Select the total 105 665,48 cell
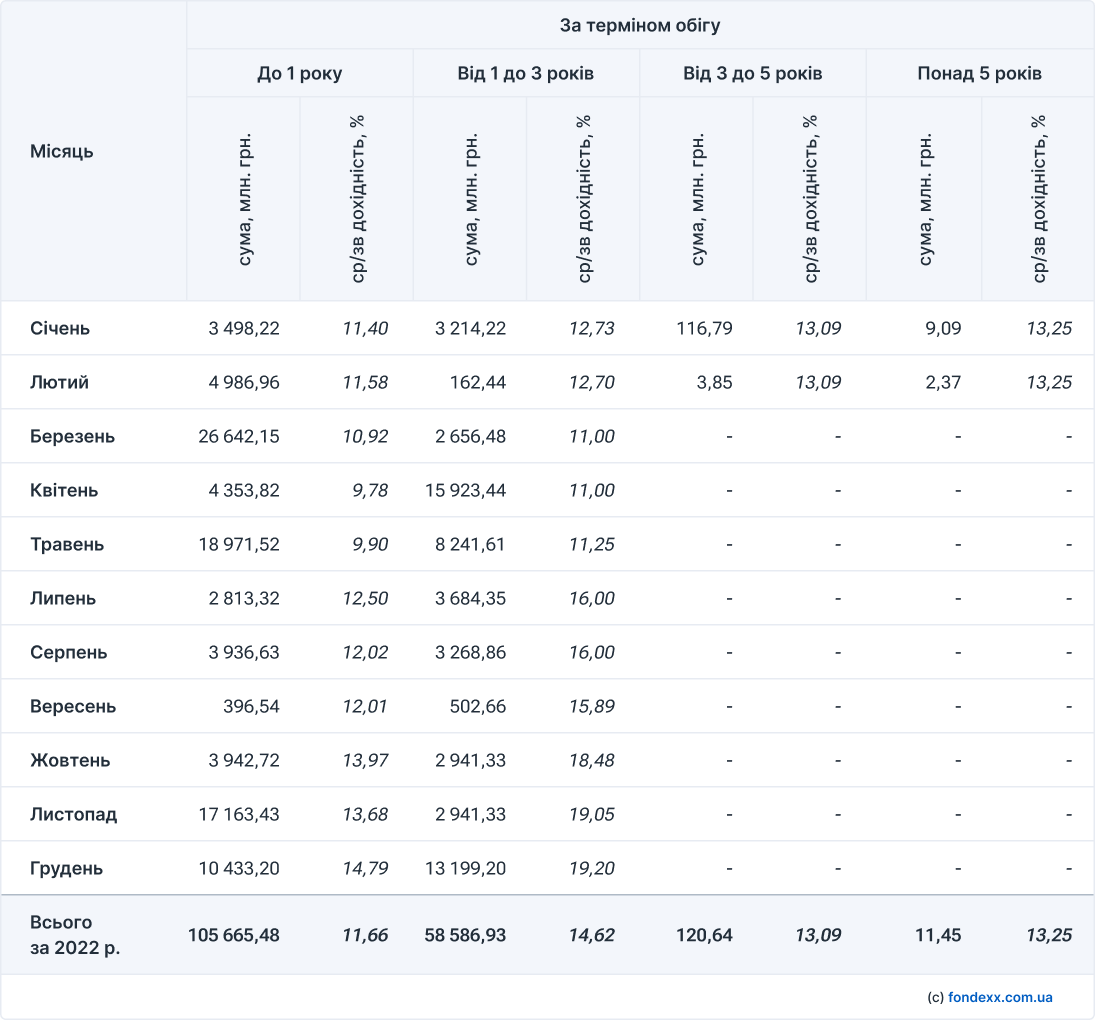 coord(234,936)
